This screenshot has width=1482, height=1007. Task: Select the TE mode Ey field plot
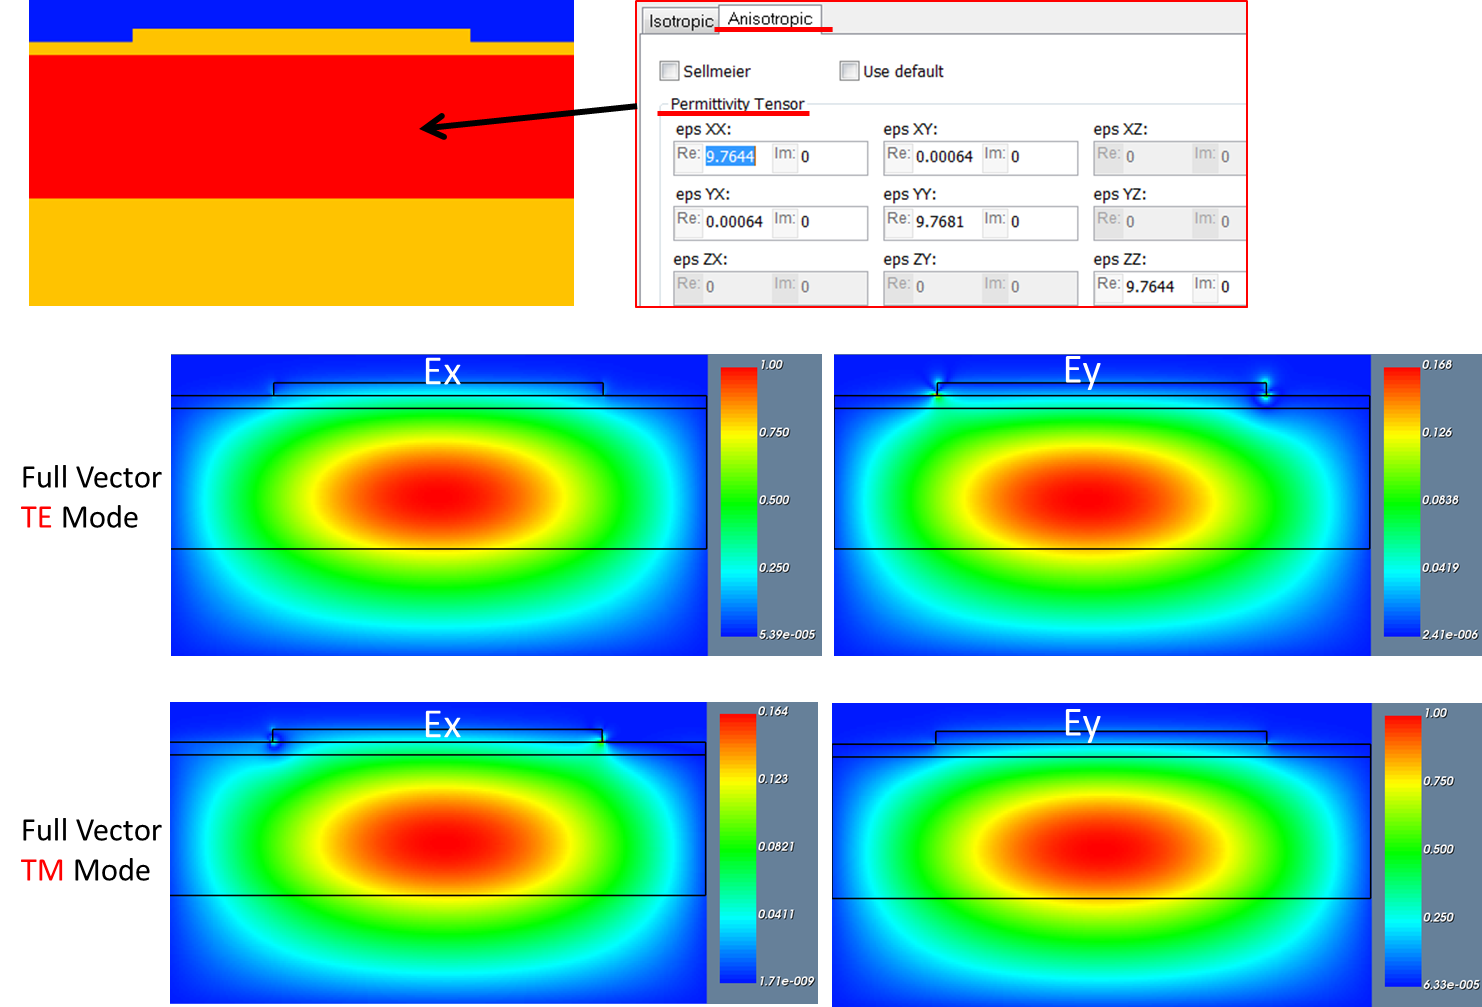pos(1102,505)
